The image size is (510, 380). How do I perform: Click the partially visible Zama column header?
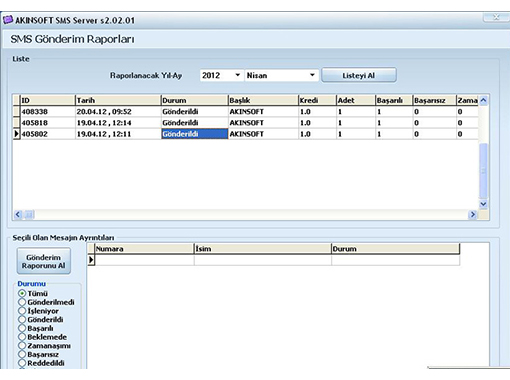[x=467, y=100]
